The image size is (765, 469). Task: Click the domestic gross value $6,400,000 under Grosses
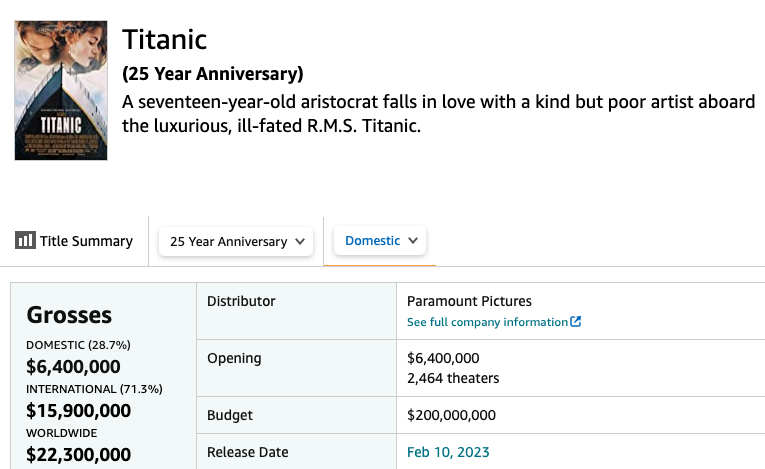(x=73, y=367)
